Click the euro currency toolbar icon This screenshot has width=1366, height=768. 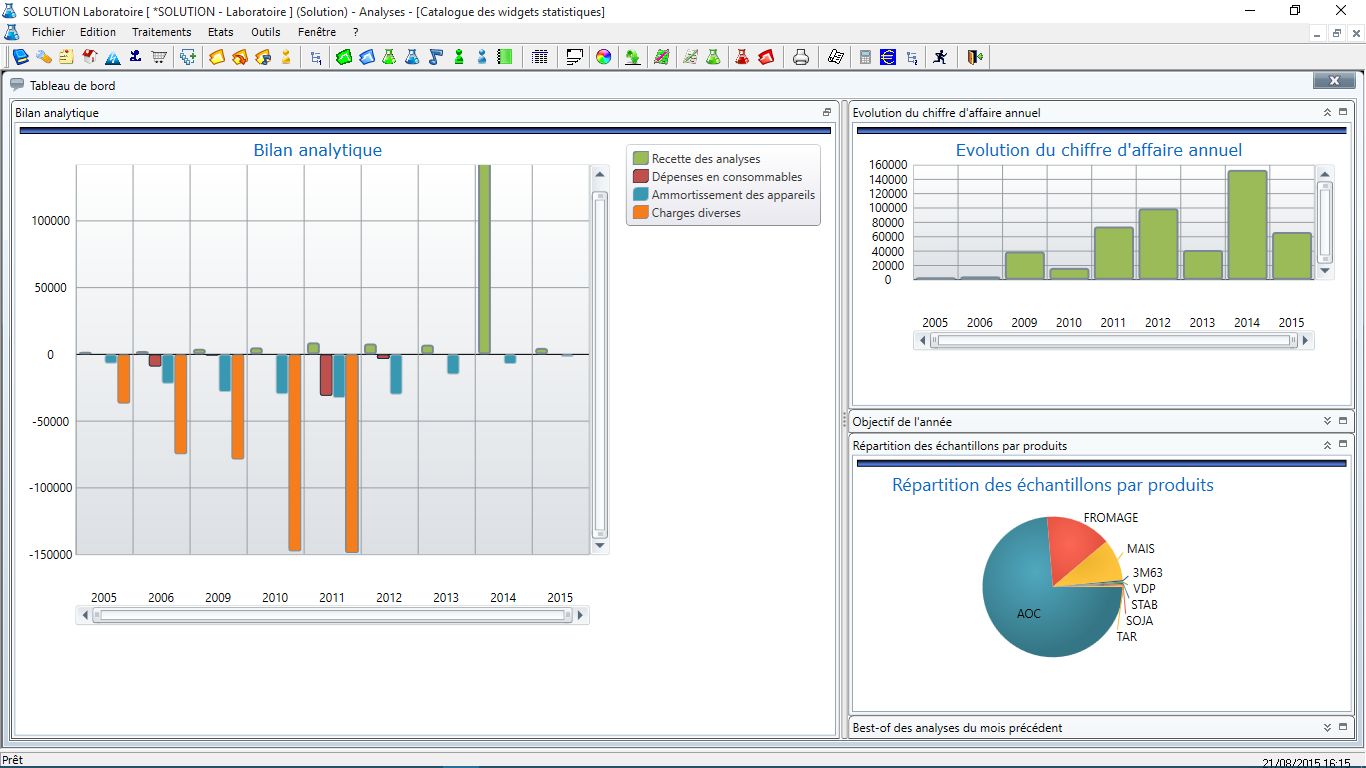pos(888,57)
